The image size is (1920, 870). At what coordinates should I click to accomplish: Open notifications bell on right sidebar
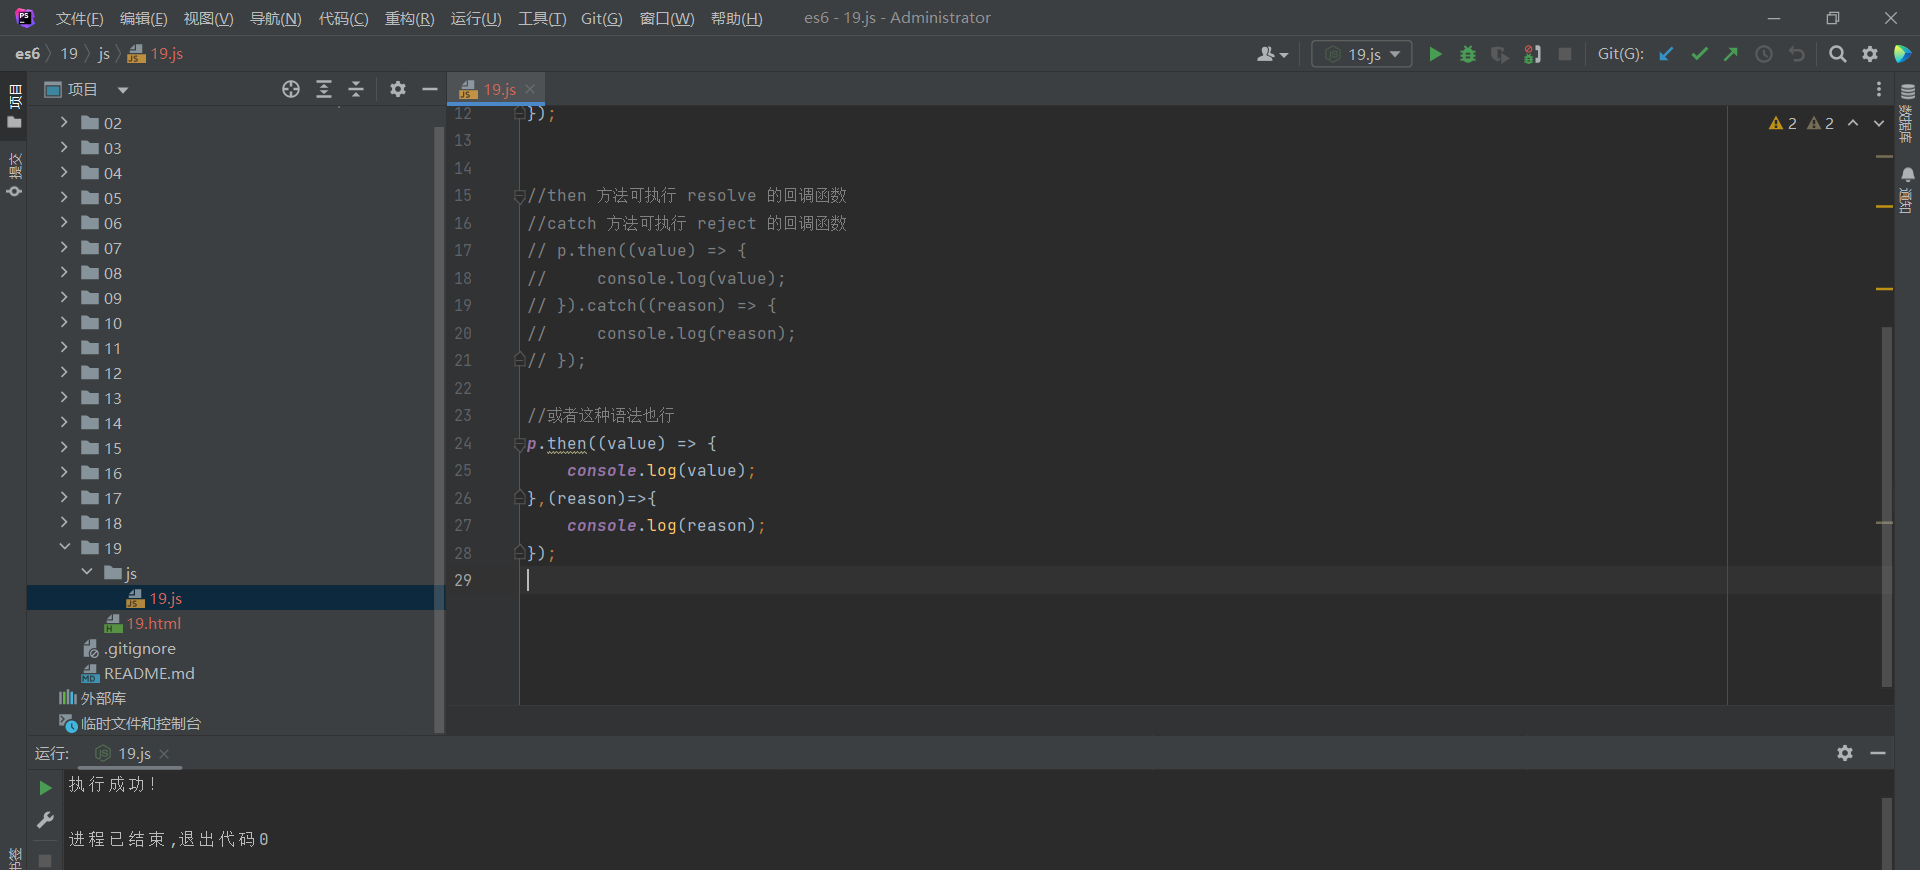point(1907,190)
